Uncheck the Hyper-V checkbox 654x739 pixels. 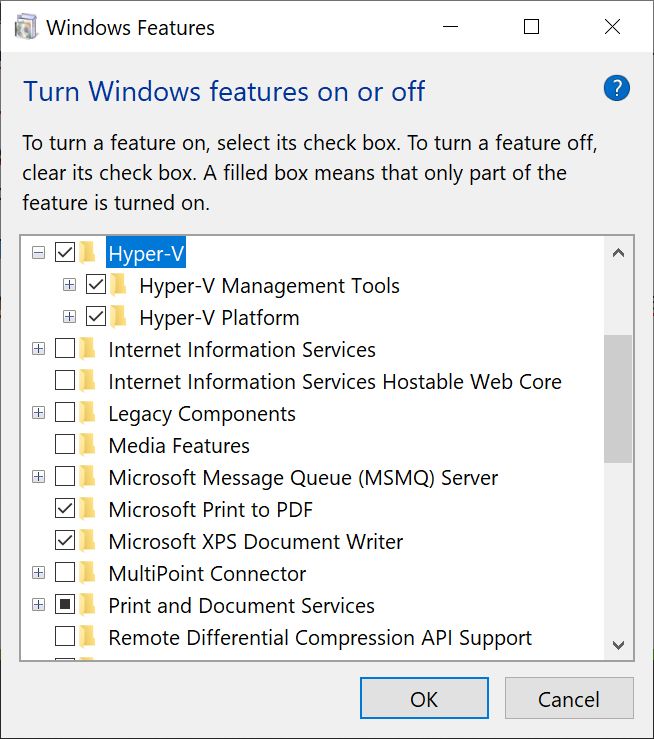pos(65,252)
